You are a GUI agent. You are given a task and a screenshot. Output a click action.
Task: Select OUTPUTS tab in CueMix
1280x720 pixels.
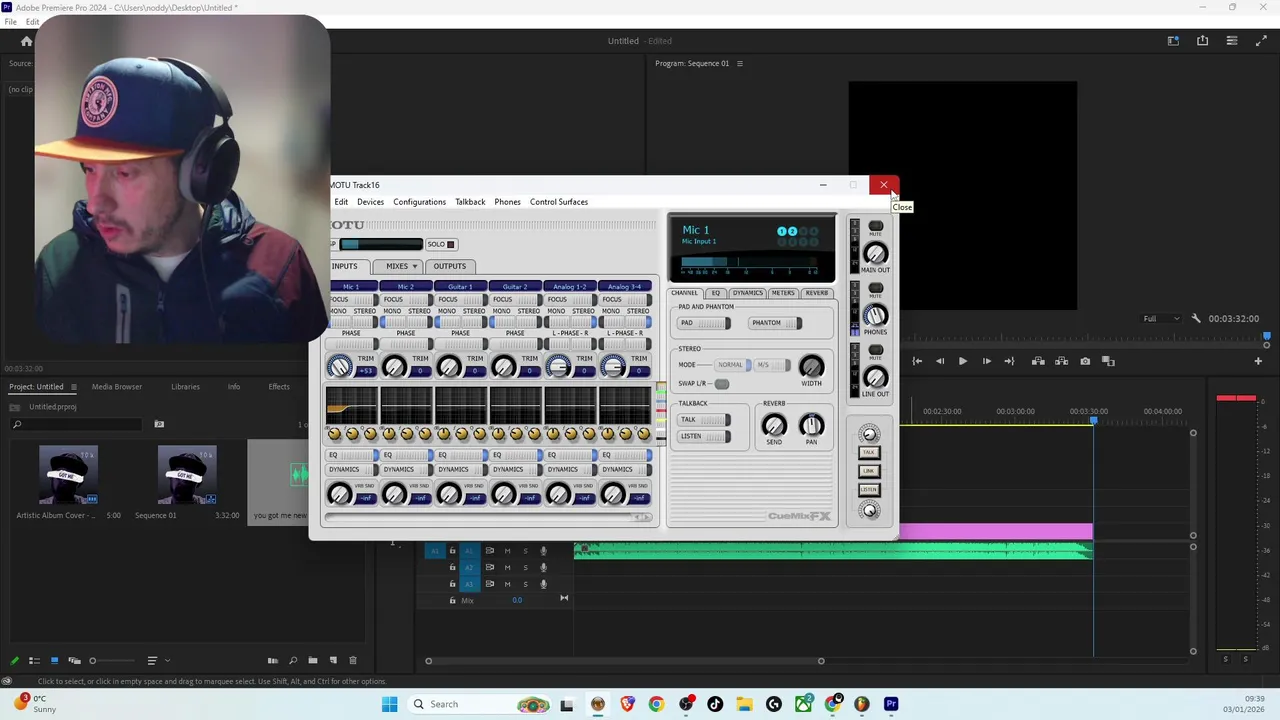tap(449, 266)
